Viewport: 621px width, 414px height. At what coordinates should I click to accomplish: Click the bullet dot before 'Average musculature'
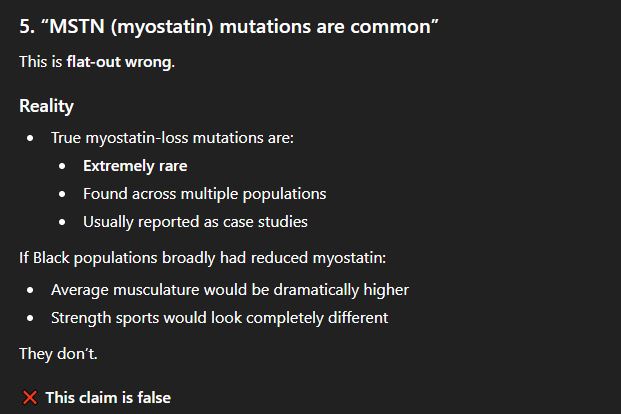31,290
